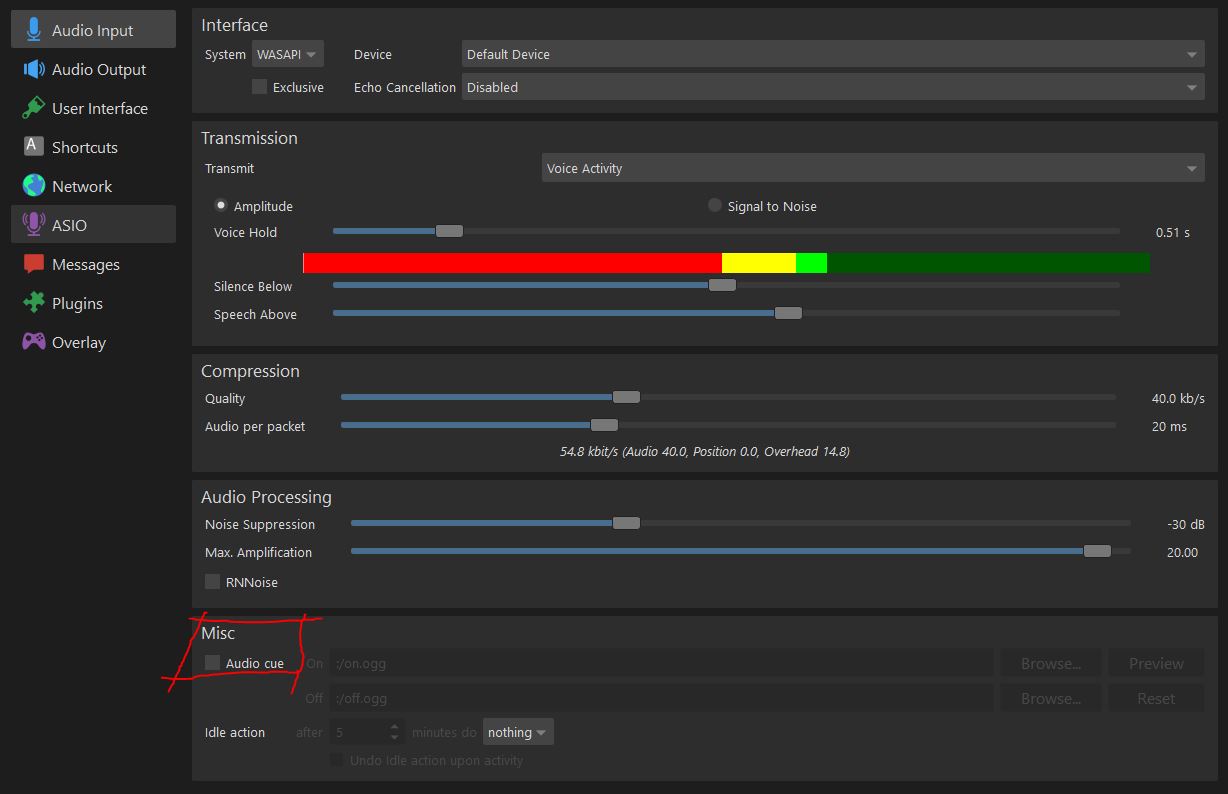
Task: Tick the Exclusive checkbox
Action: pyautogui.click(x=260, y=87)
